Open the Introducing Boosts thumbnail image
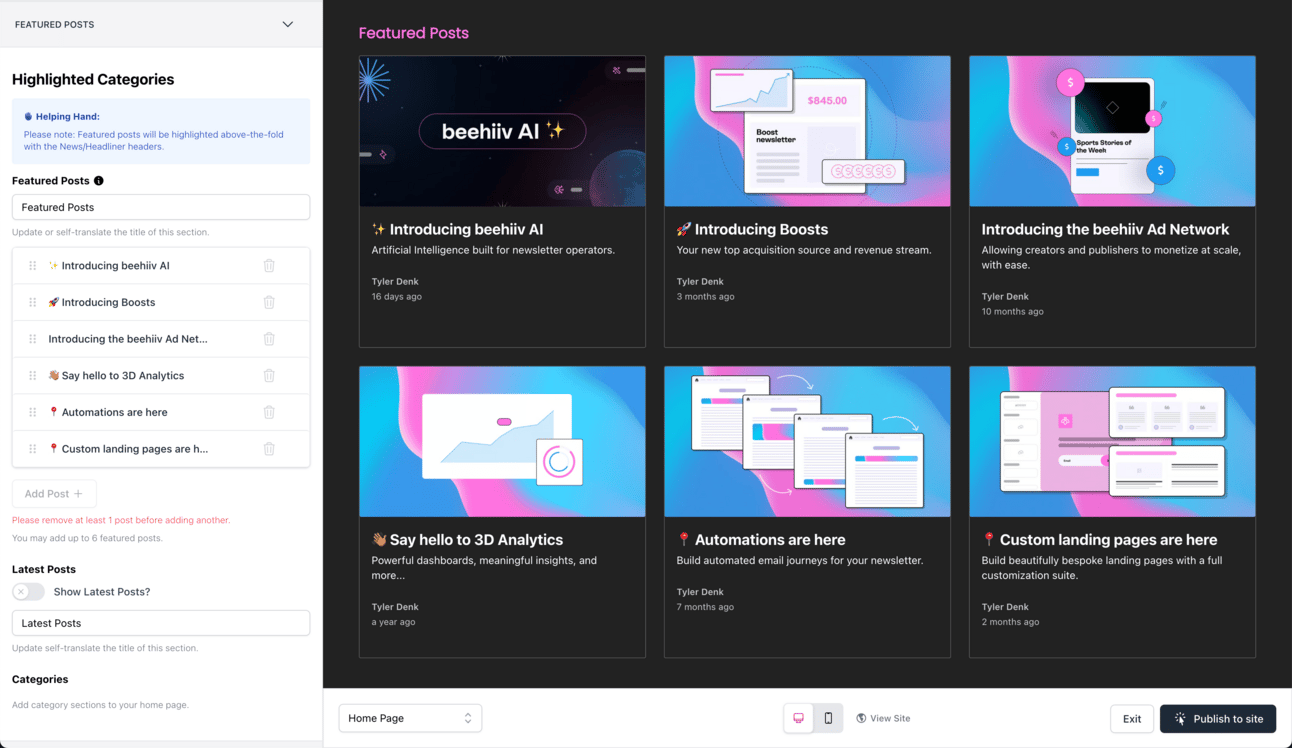The image size is (1292, 748). (807, 131)
